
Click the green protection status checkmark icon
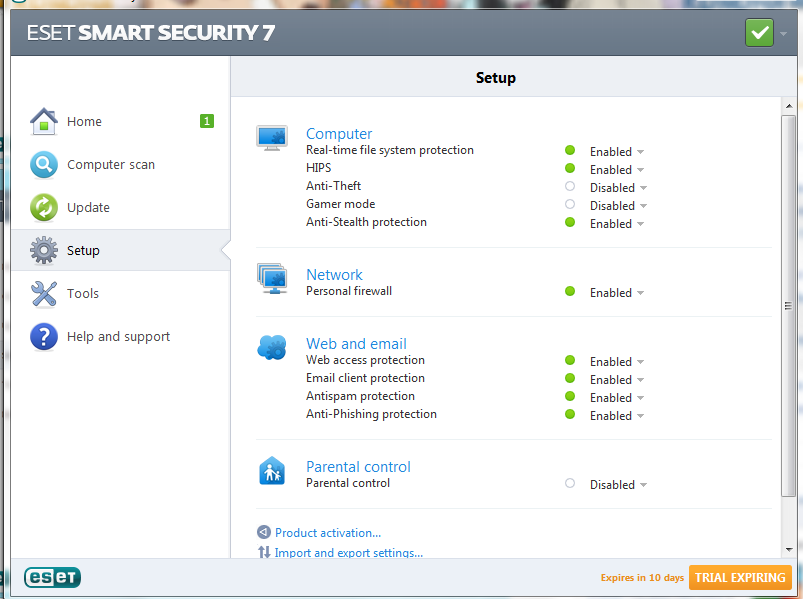[759, 33]
